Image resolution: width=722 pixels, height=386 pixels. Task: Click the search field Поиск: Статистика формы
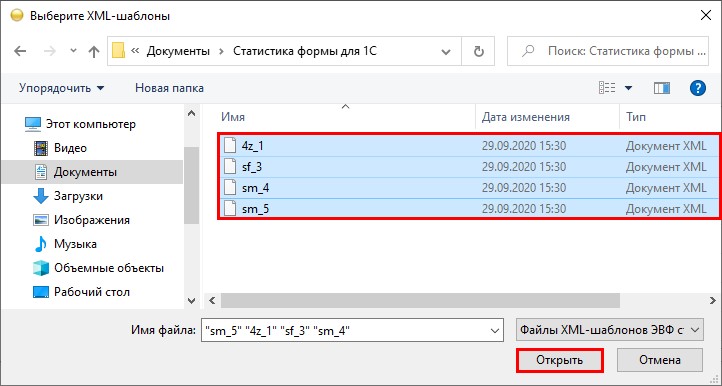[608, 51]
